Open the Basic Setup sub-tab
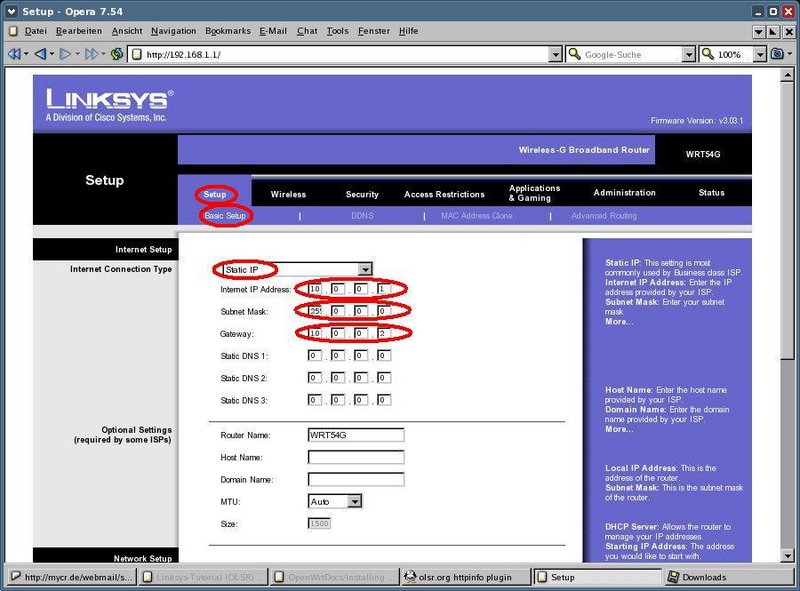Image resolution: width=800 pixels, height=591 pixels. click(x=225, y=216)
